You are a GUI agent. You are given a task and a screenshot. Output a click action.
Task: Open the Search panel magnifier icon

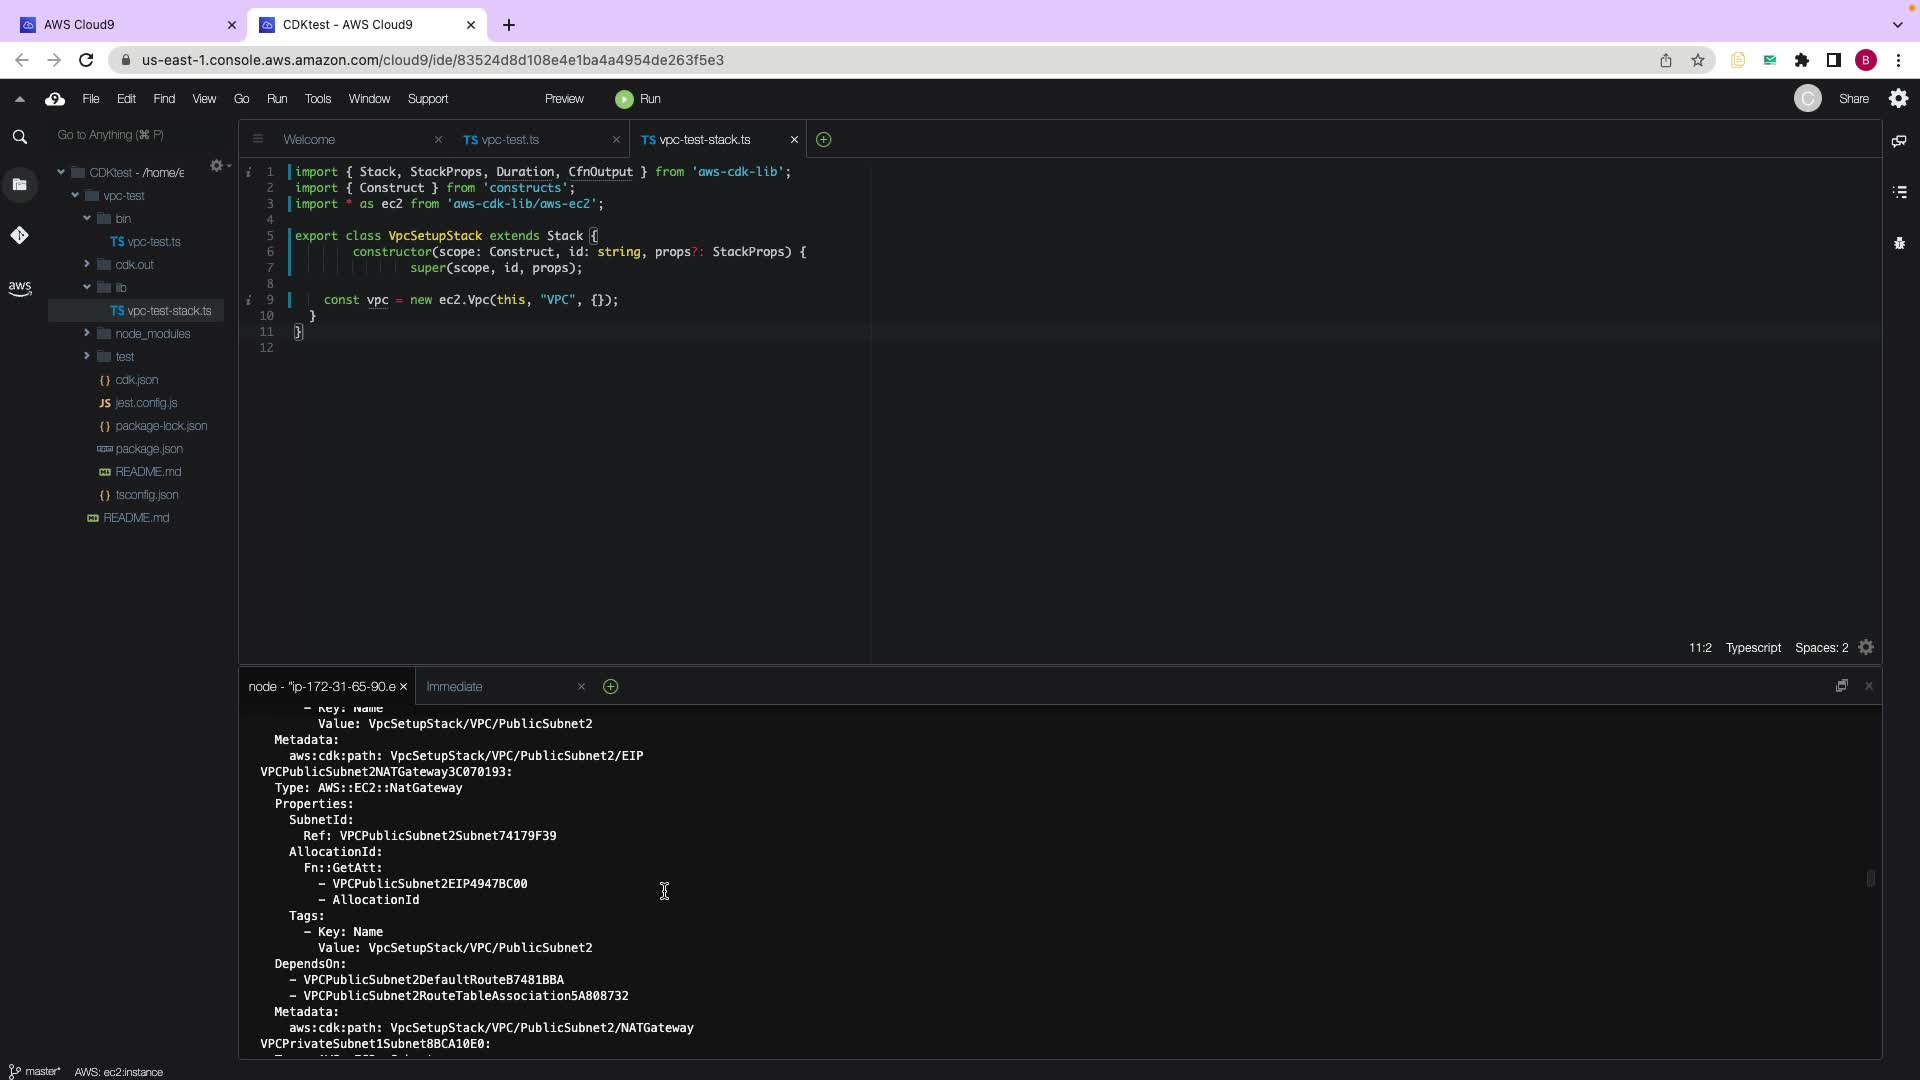point(19,137)
